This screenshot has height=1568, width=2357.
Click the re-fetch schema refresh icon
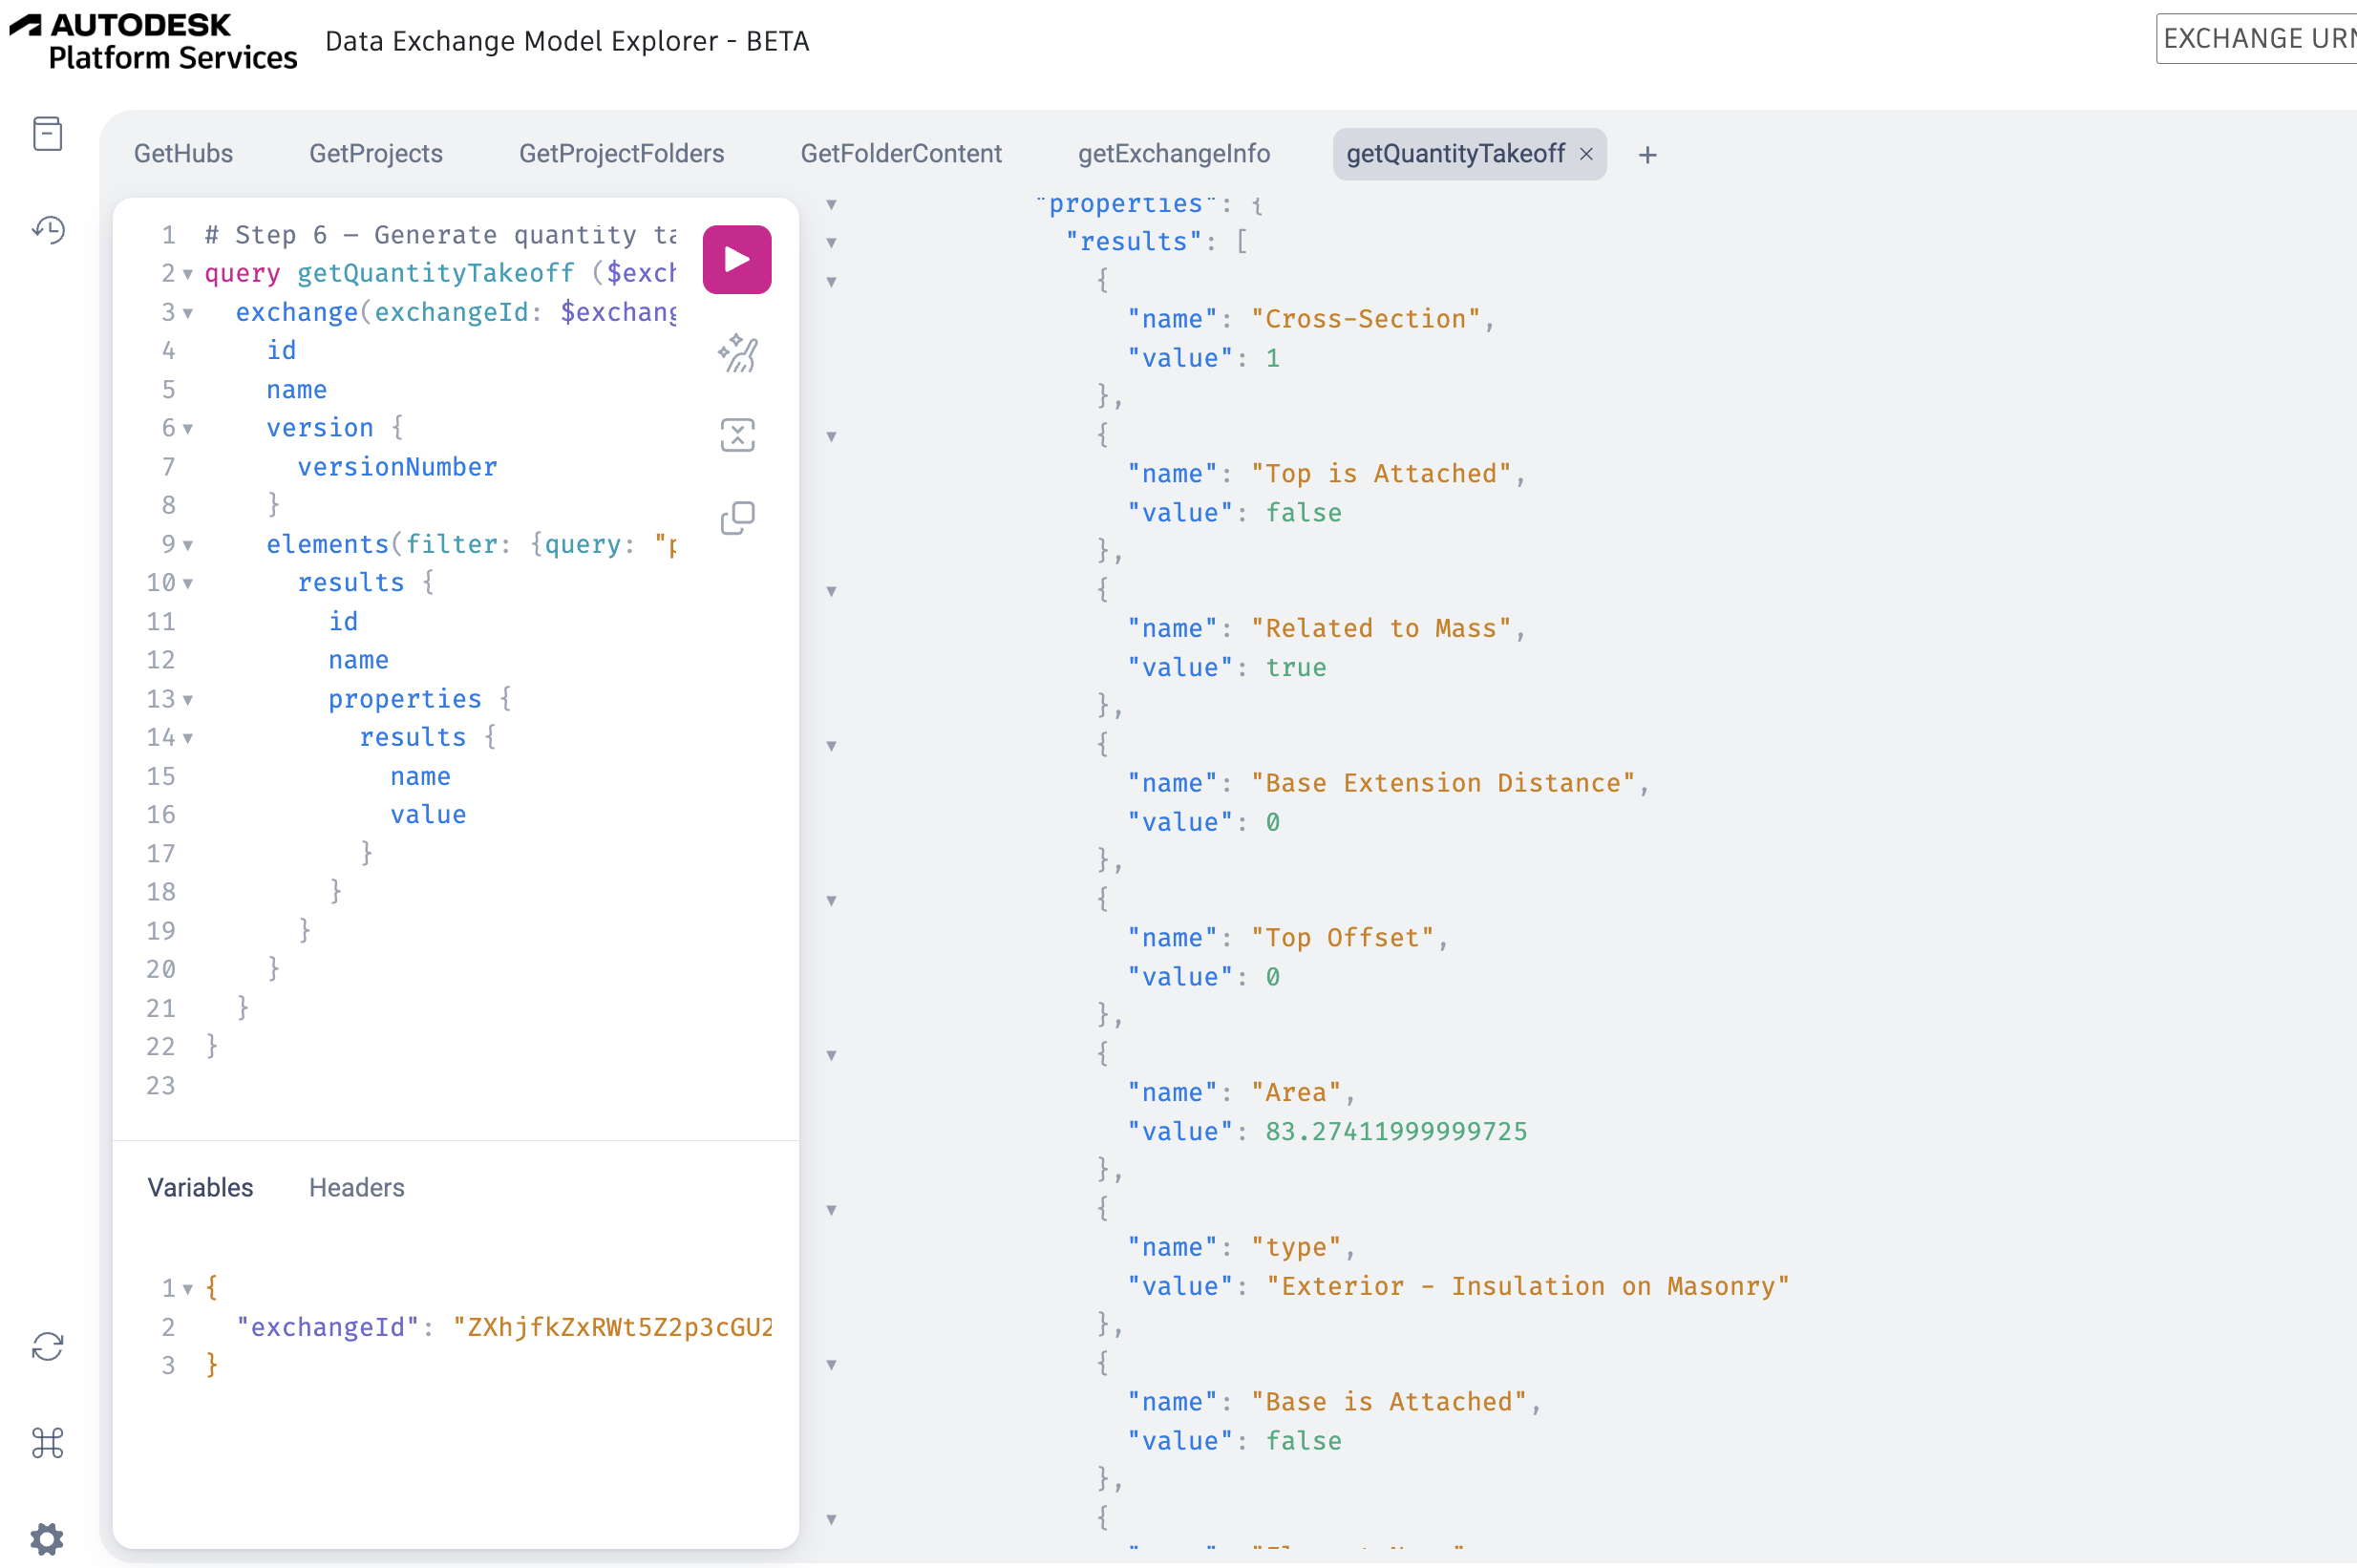pyautogui.click(x=47, y=1346)
